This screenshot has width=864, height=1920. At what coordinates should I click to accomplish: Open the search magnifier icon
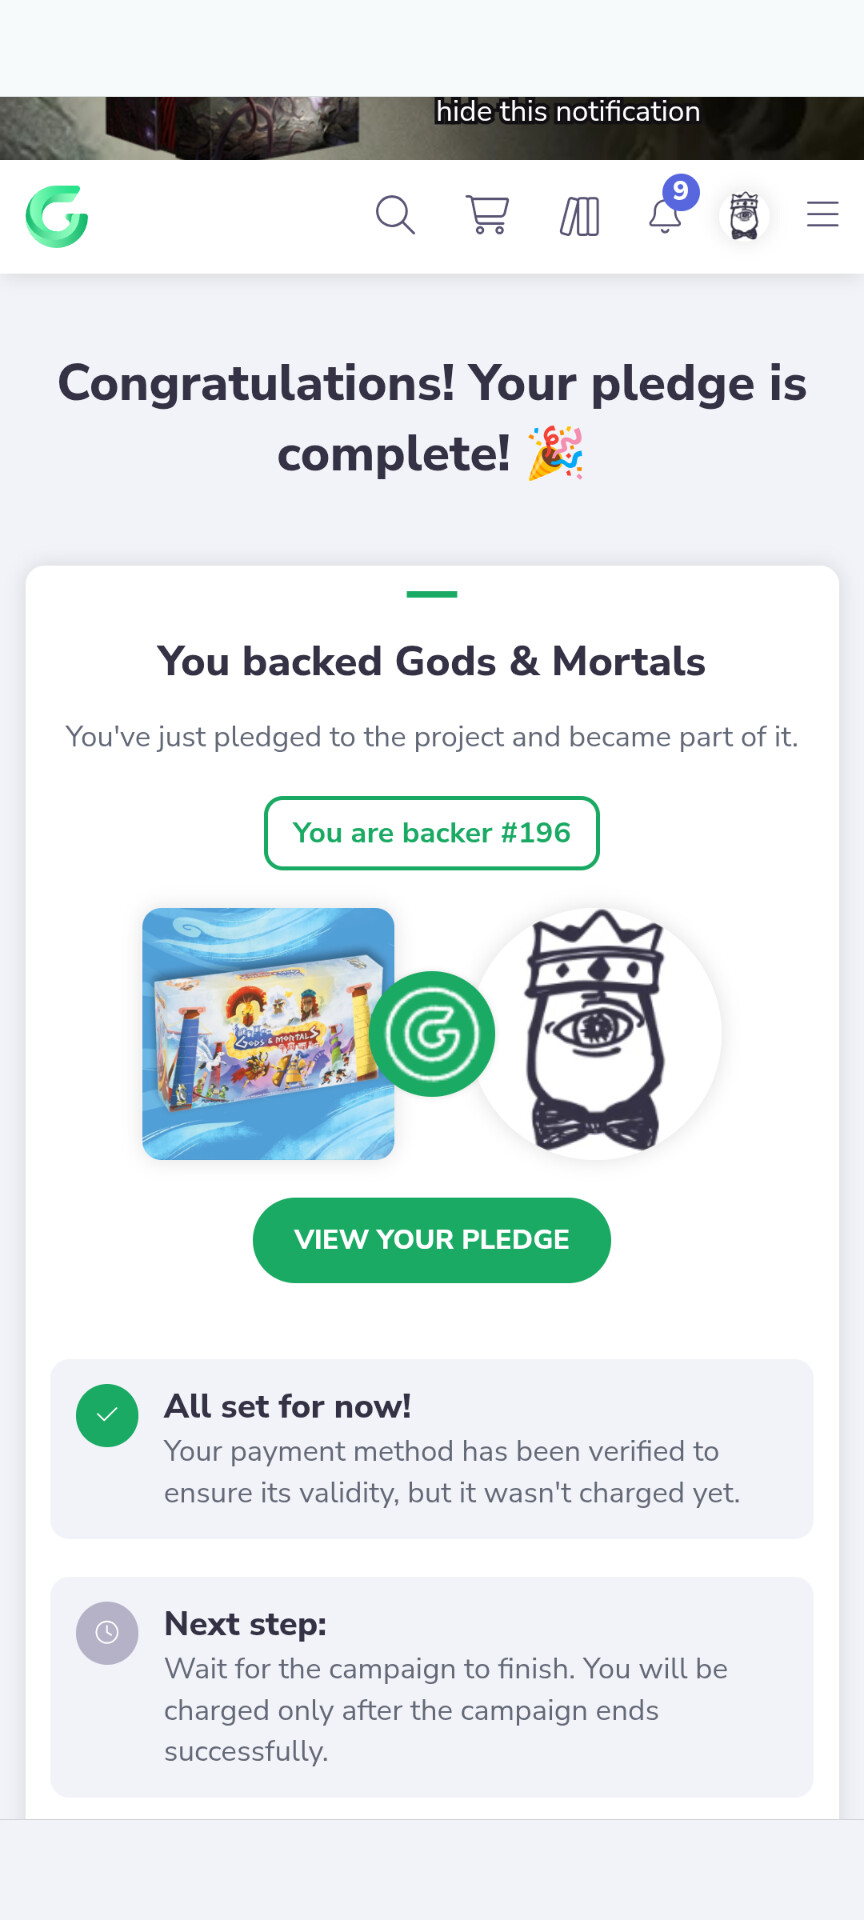pos(395,215)
